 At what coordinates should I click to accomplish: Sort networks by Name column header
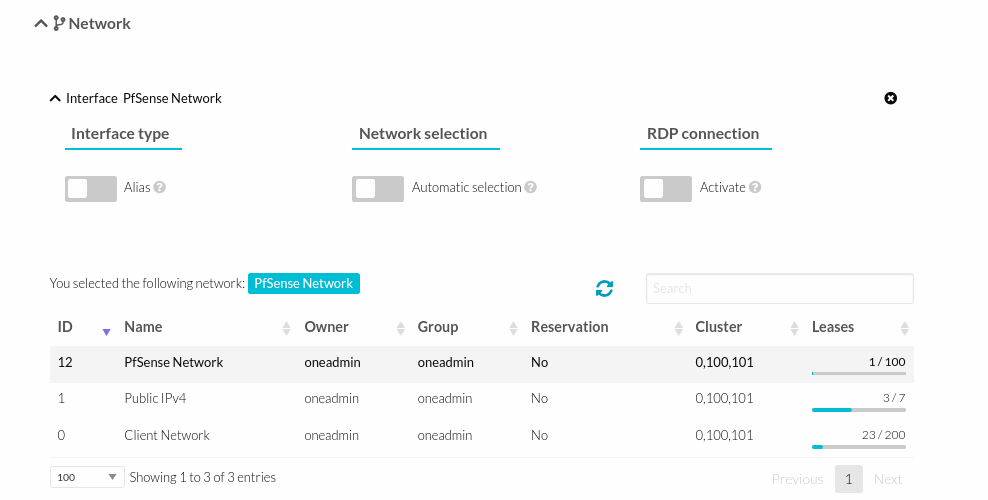click(143, 327)
